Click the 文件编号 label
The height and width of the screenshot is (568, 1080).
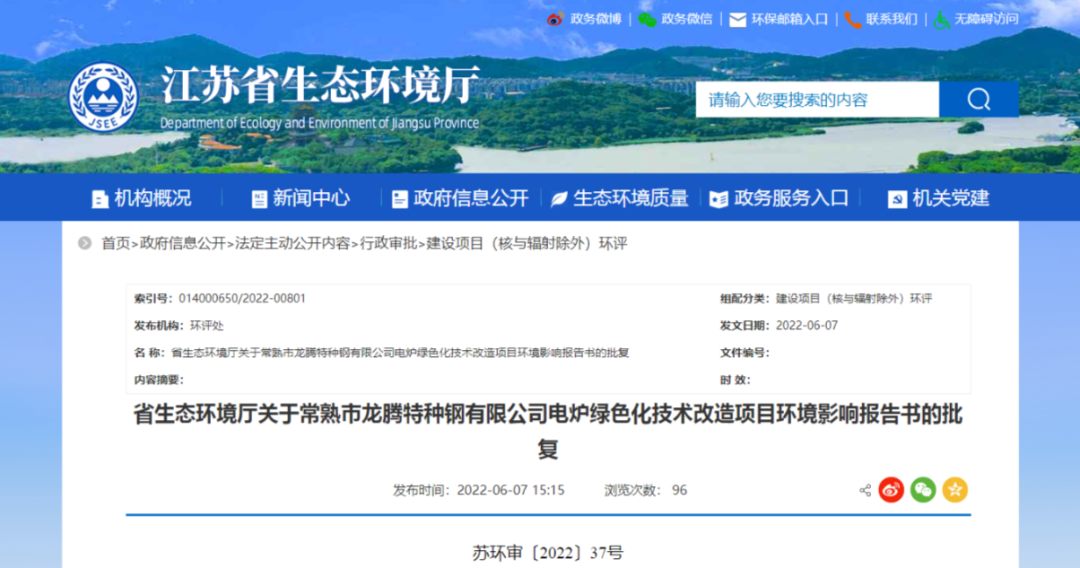tap(745, 353)
